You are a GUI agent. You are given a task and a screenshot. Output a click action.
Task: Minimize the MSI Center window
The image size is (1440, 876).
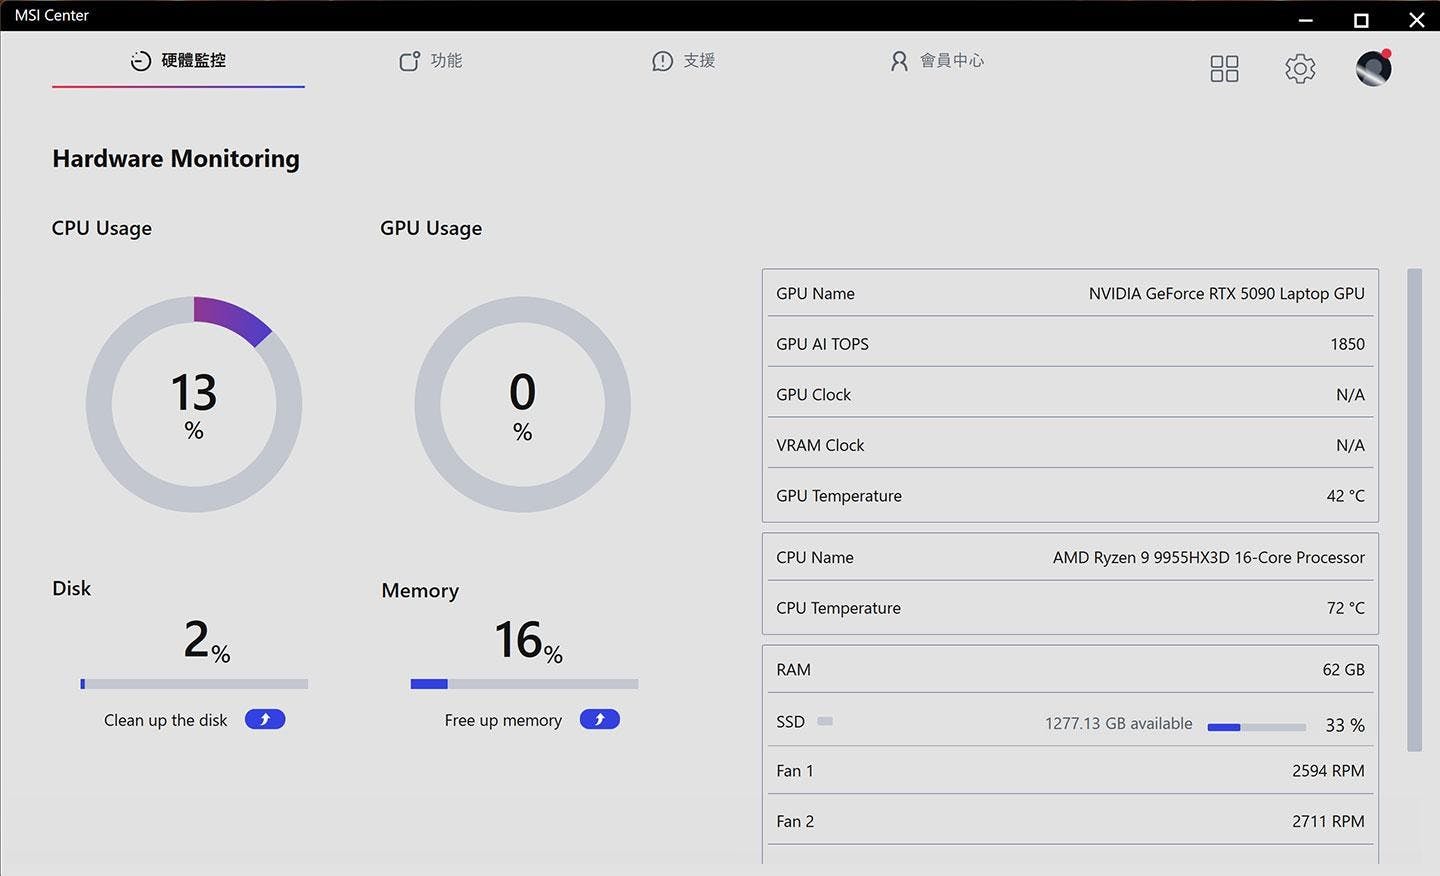1305,19
